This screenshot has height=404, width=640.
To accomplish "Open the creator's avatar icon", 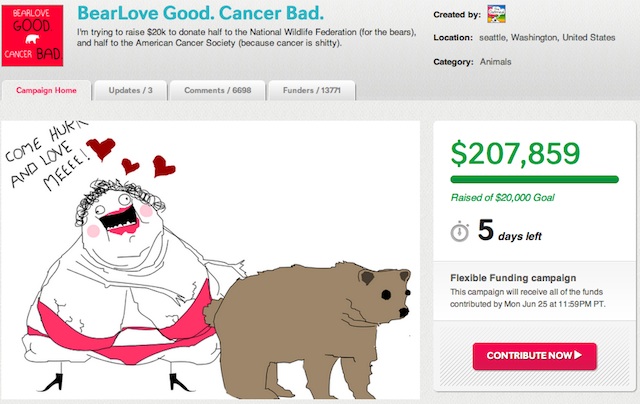I will pyautogui.click(x=496, y=14).
